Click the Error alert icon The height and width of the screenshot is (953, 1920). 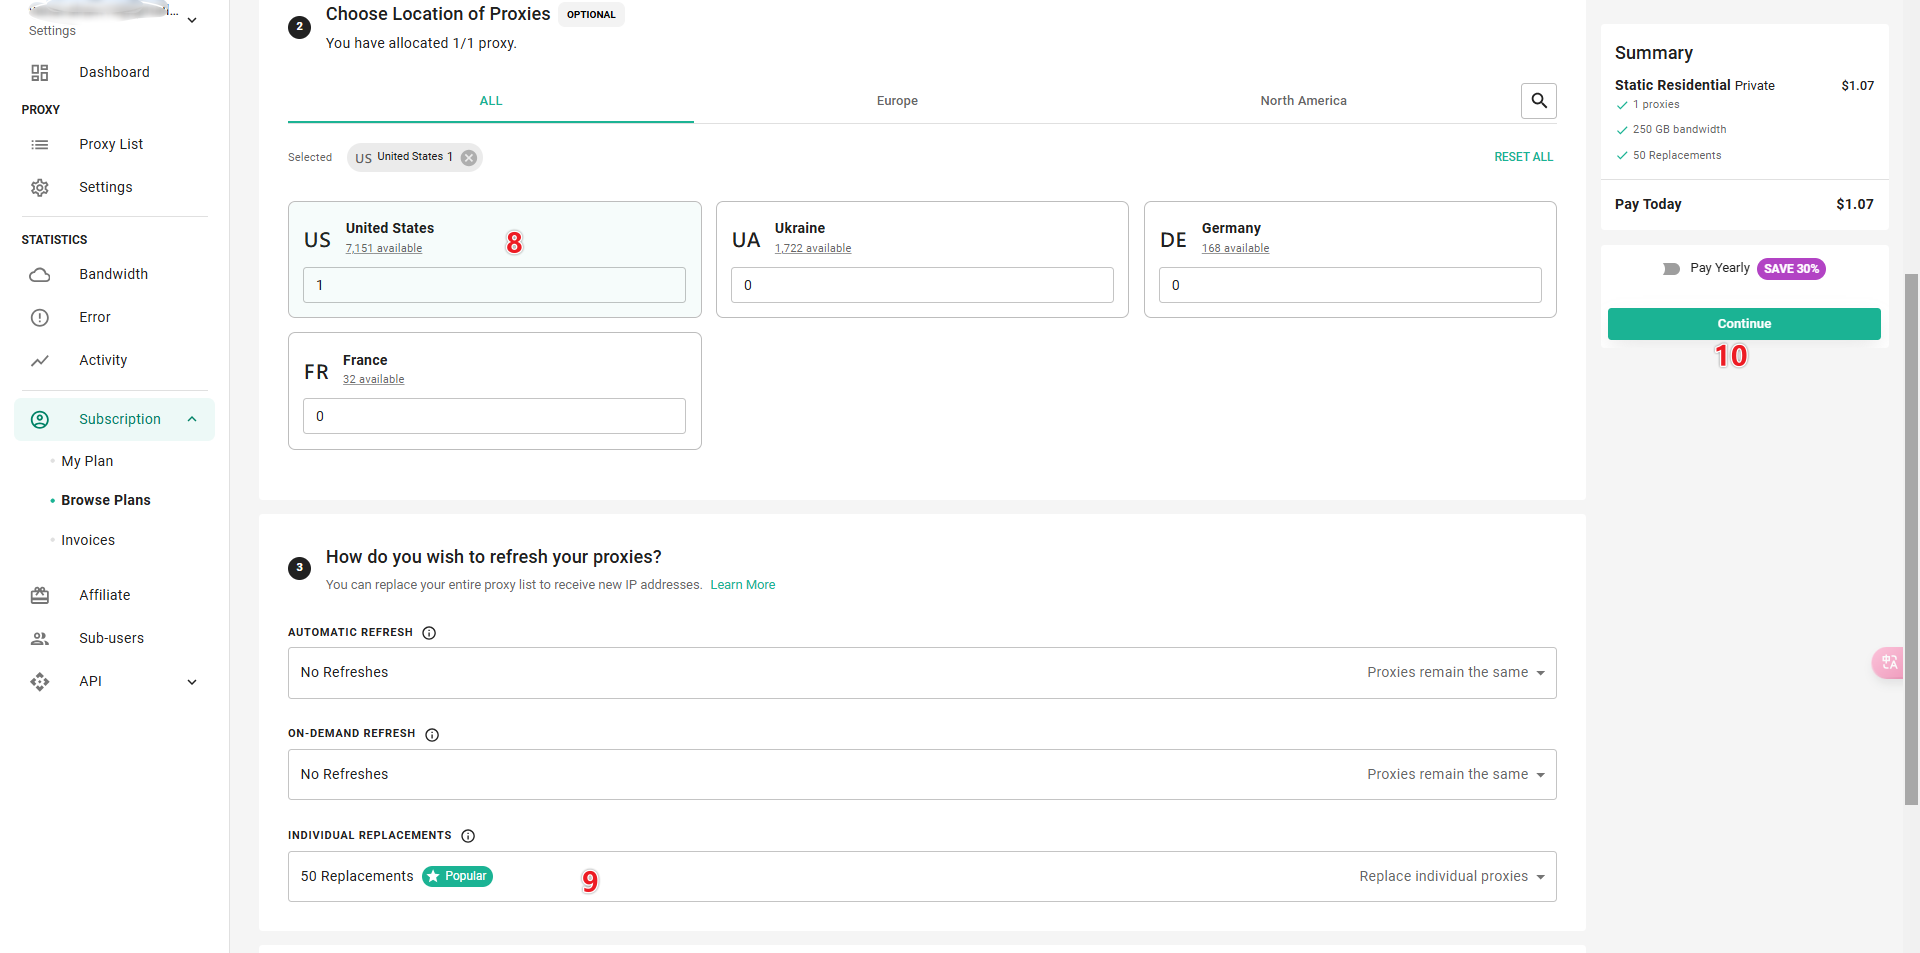(40, 318)
